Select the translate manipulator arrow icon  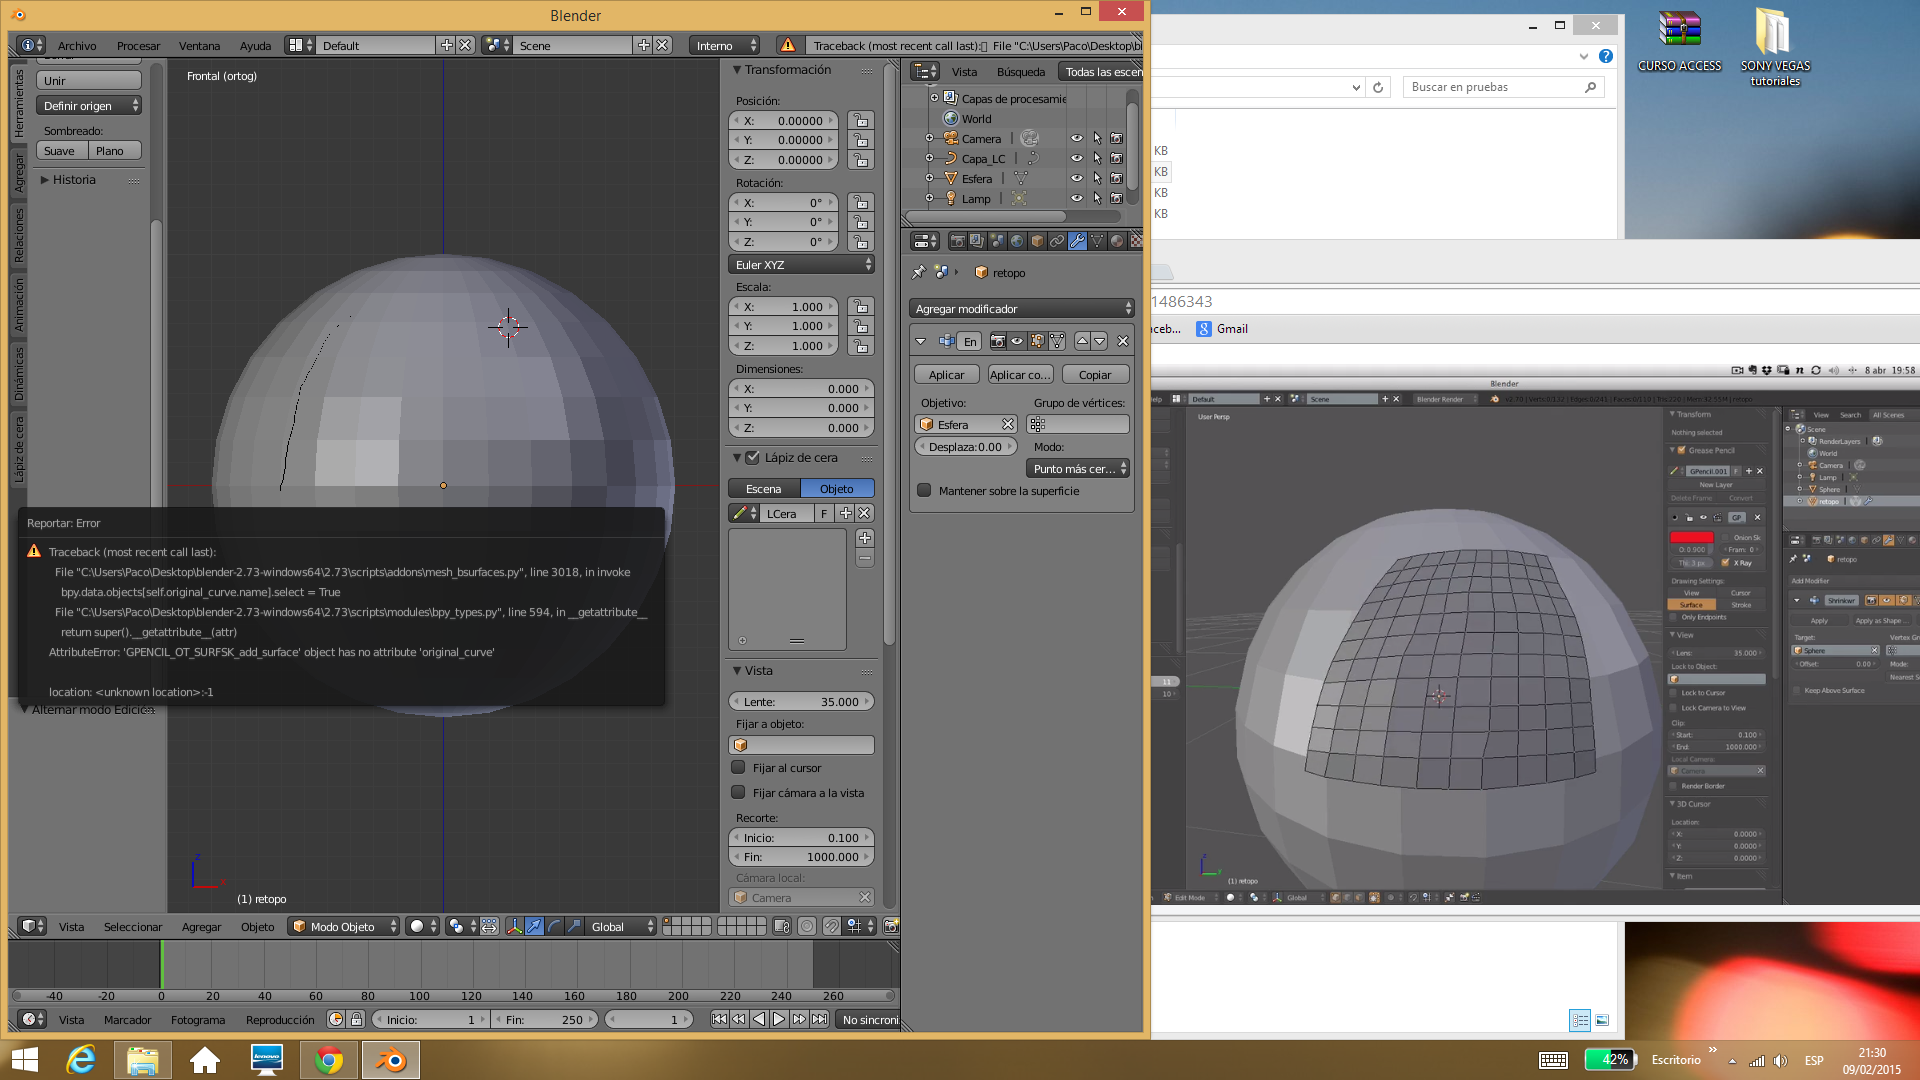click(x=534, y=927)
